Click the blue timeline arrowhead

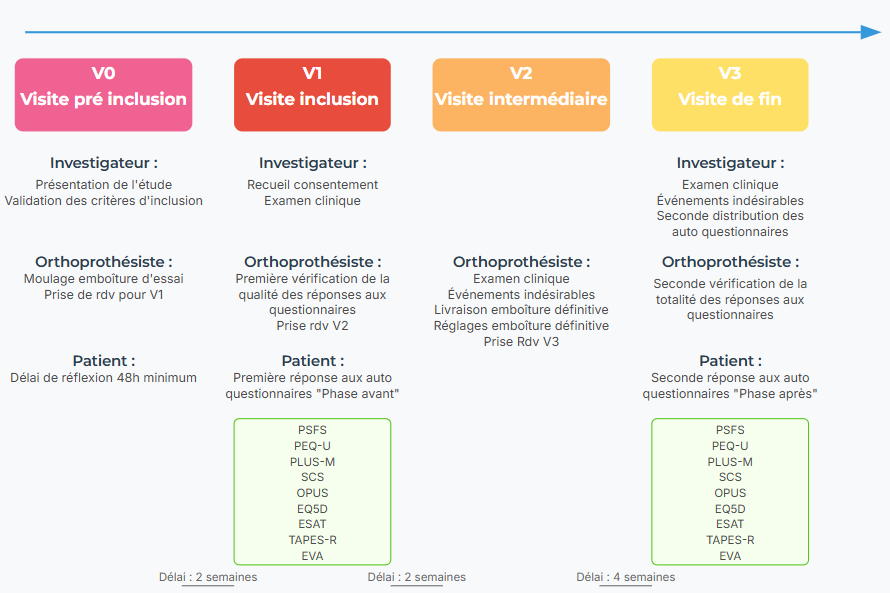click(x=870, y=32)
